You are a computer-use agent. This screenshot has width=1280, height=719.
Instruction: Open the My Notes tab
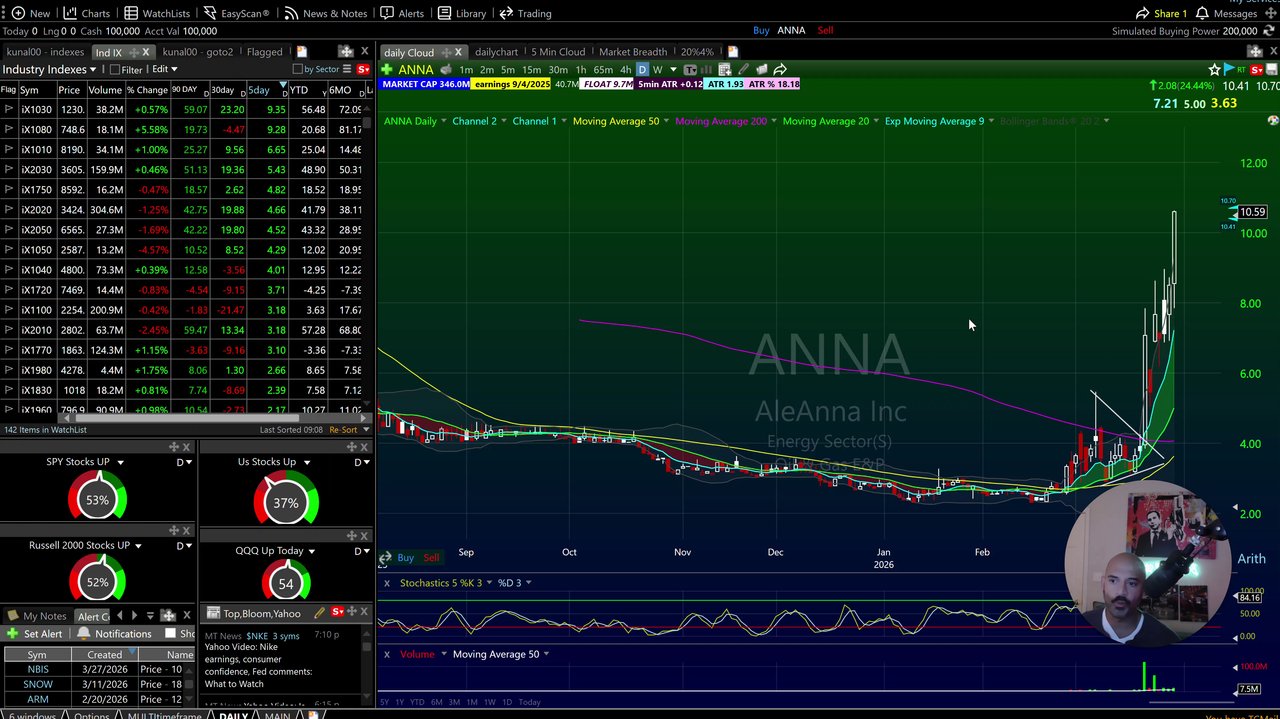38,616
